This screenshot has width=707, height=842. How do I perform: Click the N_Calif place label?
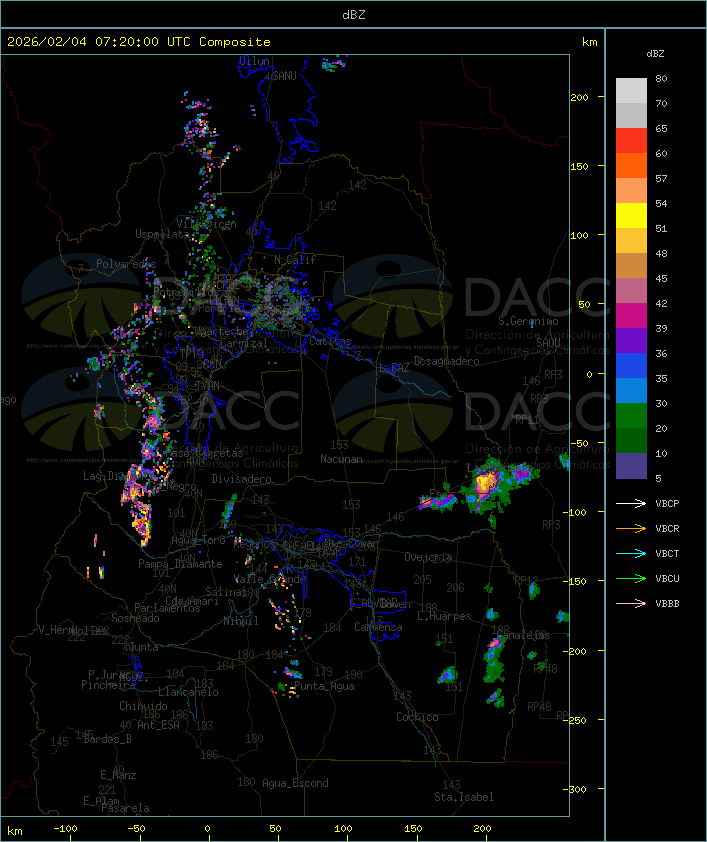coord(295,259)
